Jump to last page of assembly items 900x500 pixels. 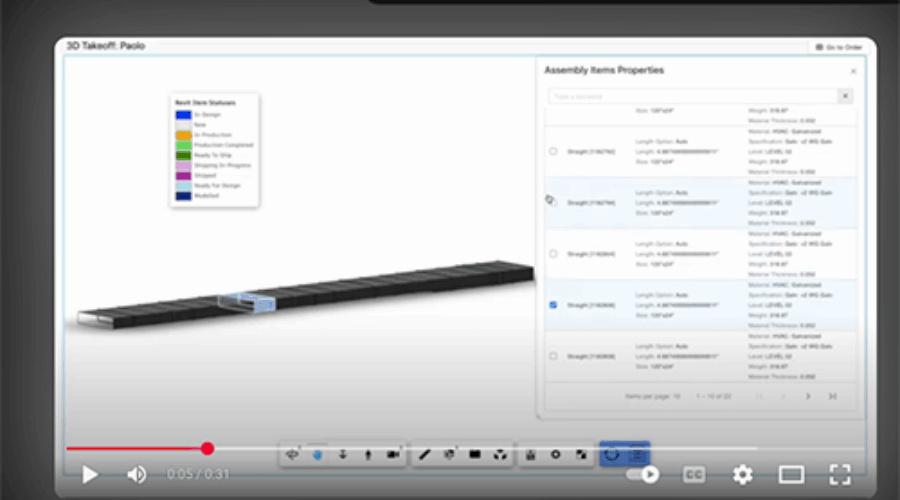pyautogui.click(x=832, y=396)
